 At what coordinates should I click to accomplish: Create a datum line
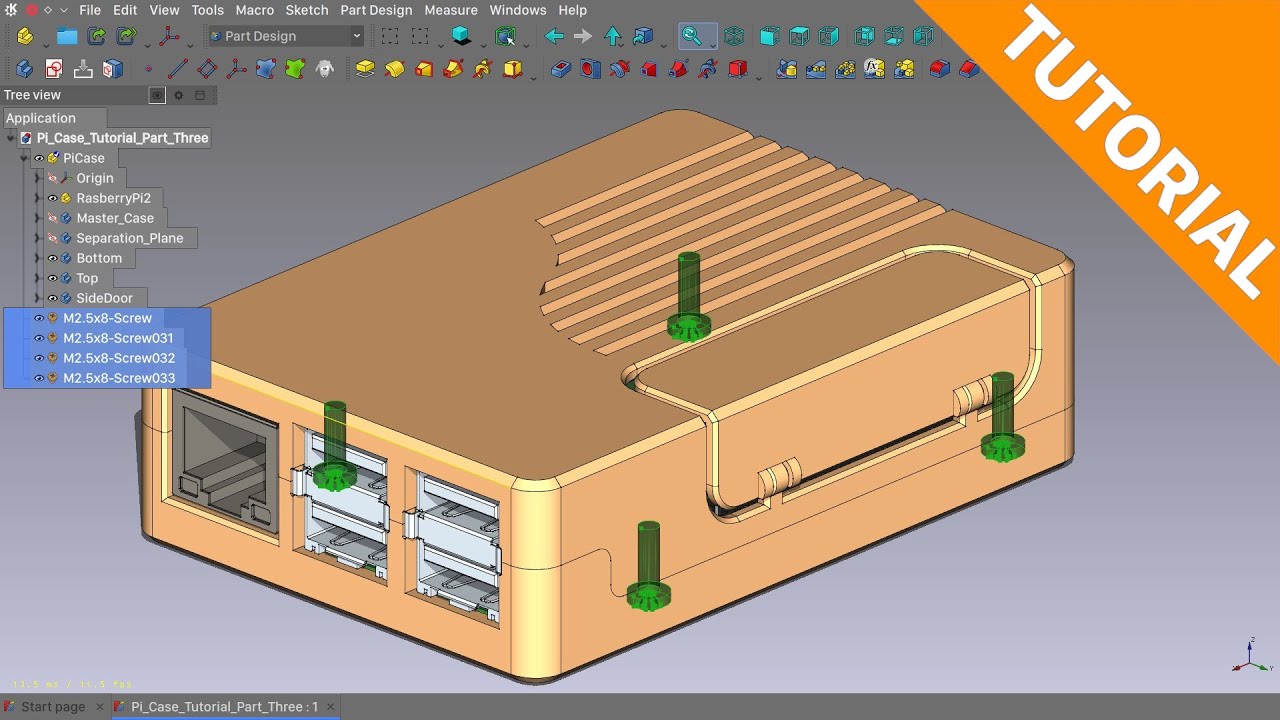[x=177, y=69]
